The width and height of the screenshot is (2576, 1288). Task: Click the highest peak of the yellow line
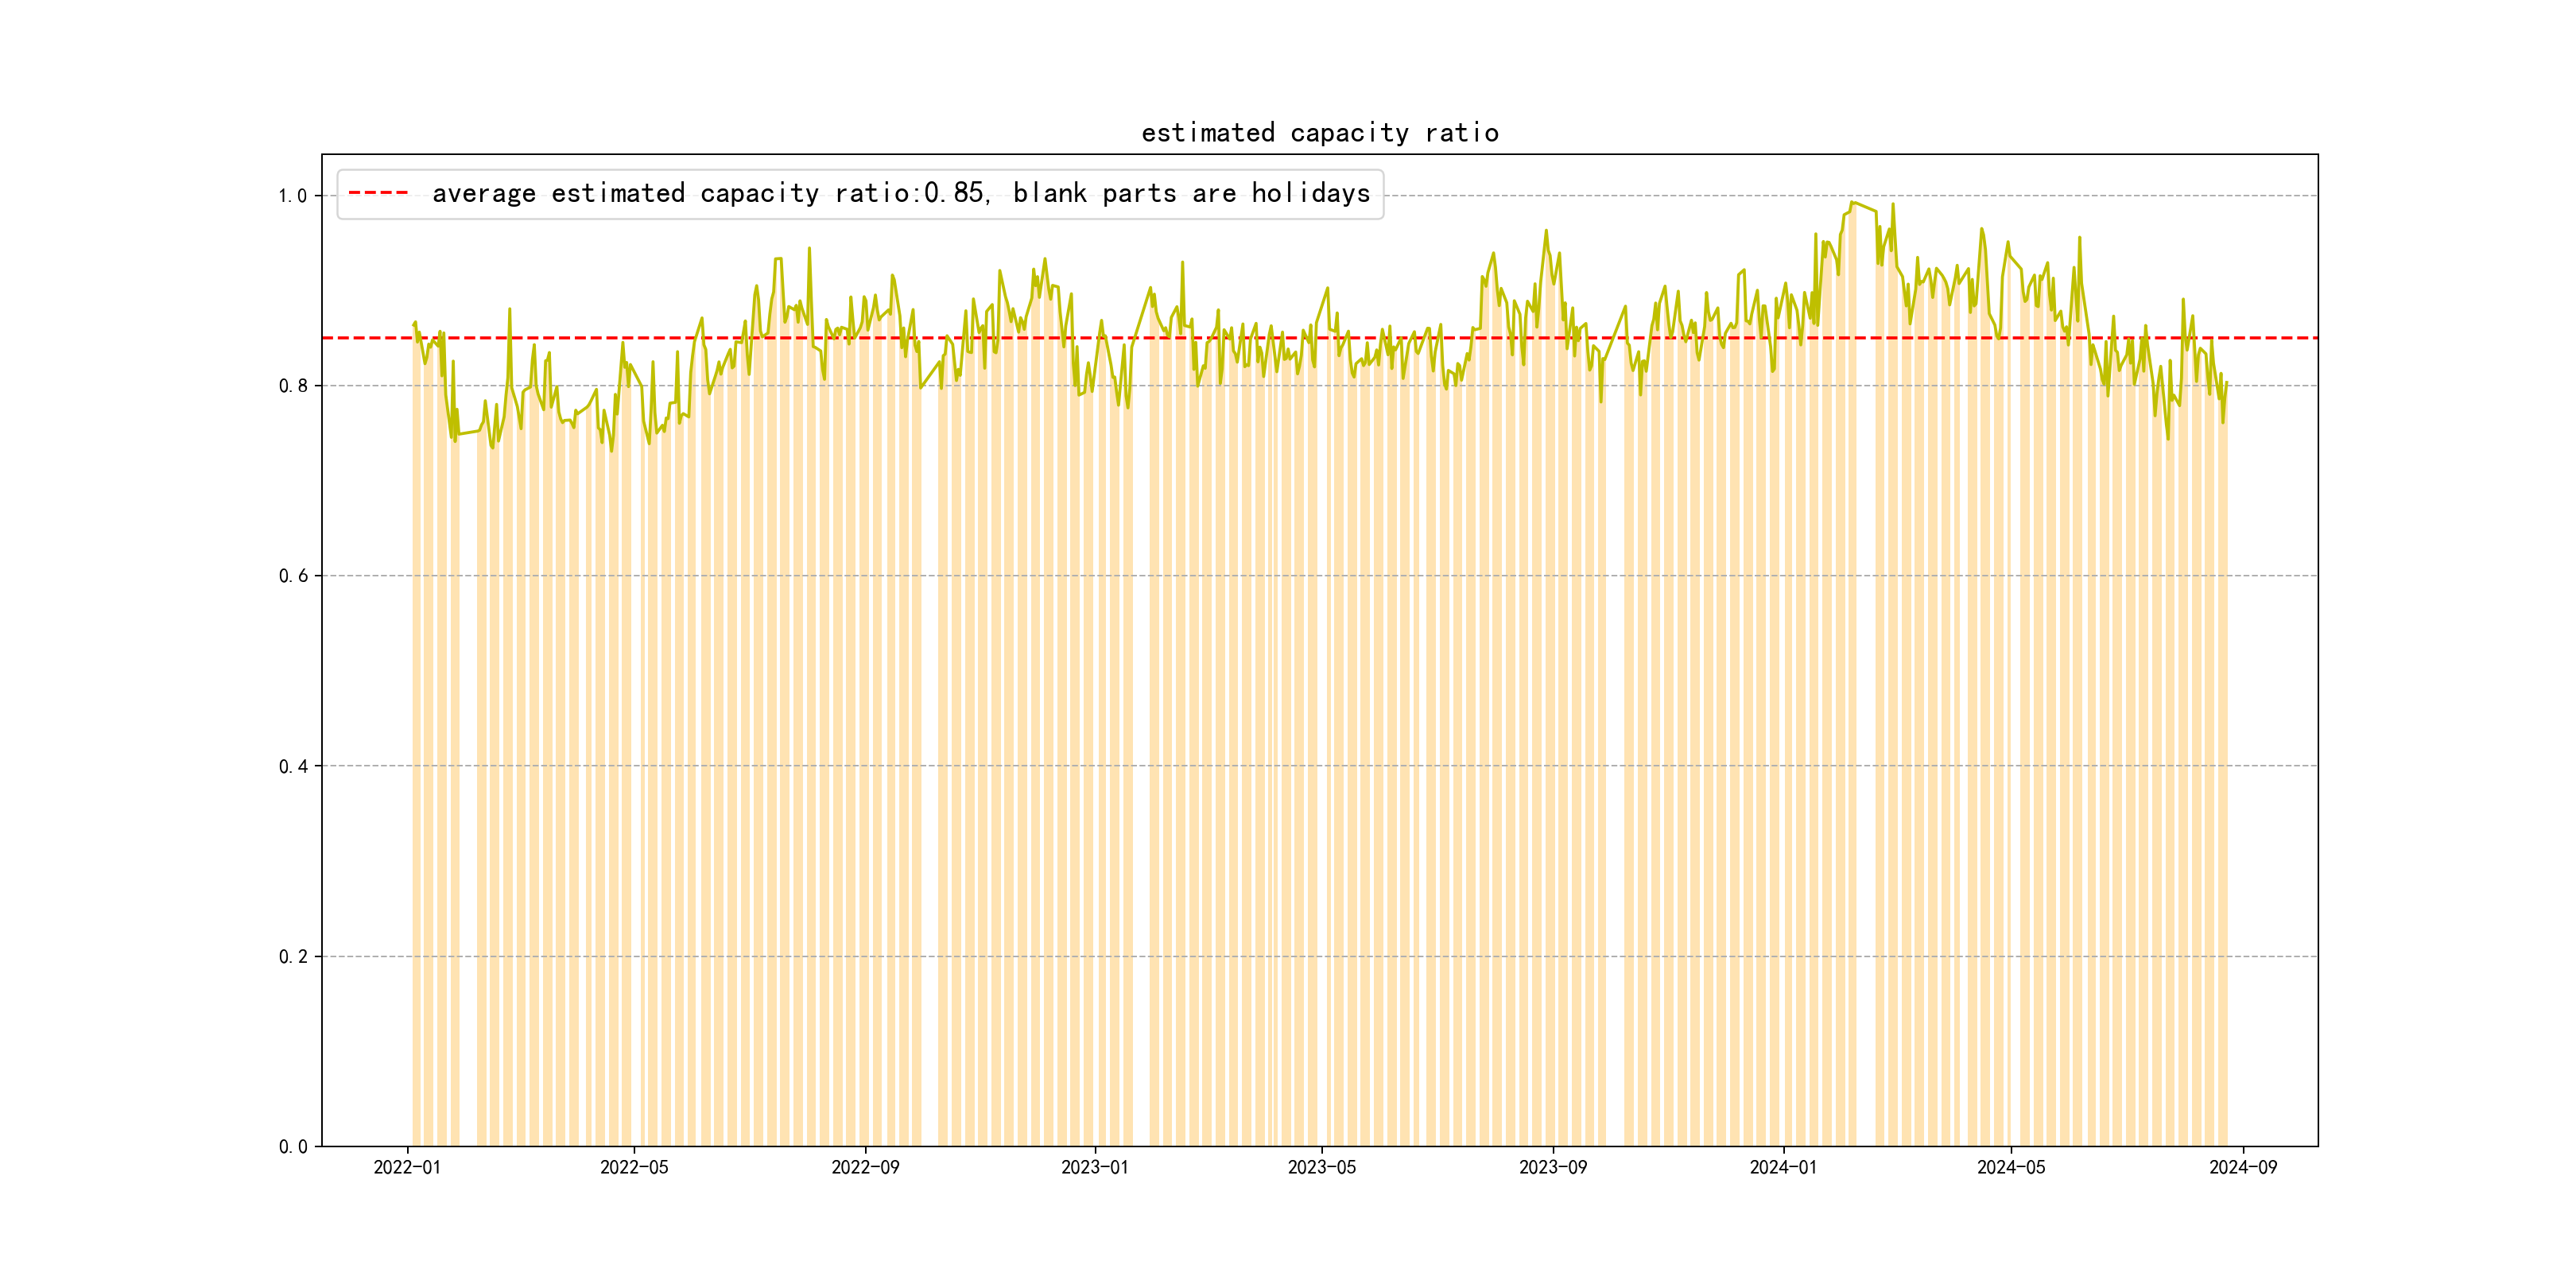[x=1853, y=203]
